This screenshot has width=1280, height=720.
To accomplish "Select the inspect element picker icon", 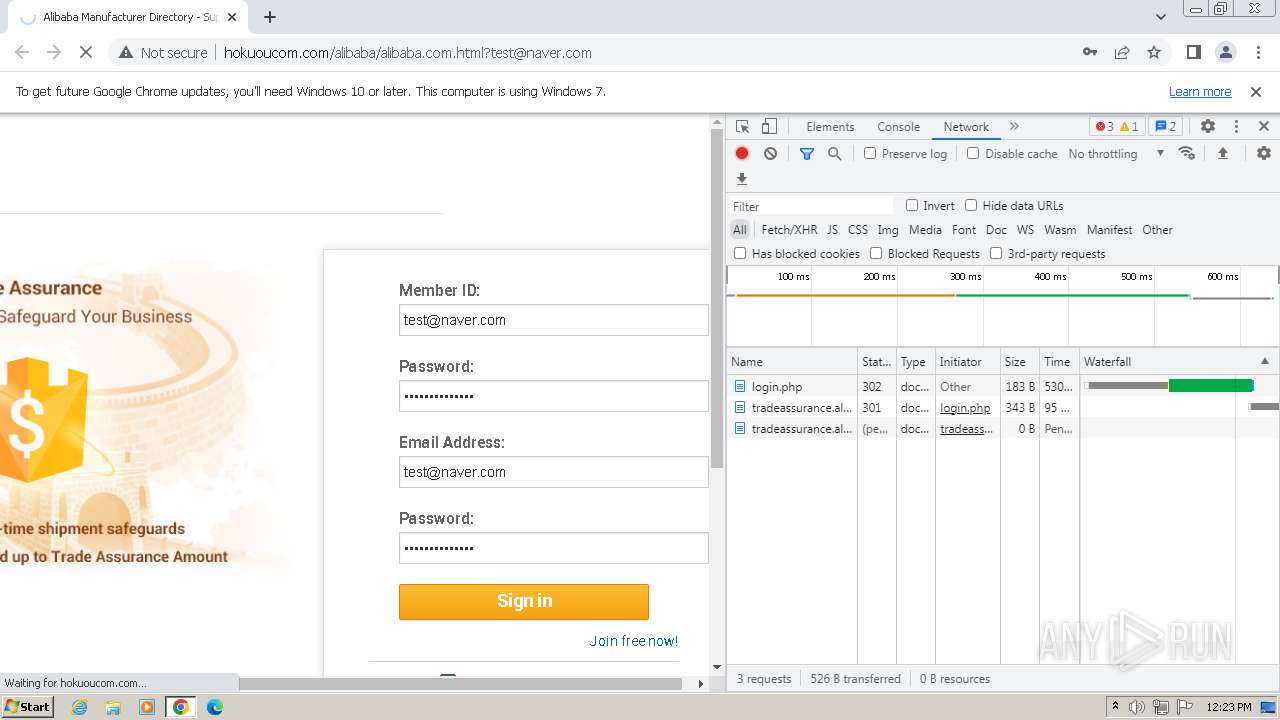I will [x=742, y=127].
